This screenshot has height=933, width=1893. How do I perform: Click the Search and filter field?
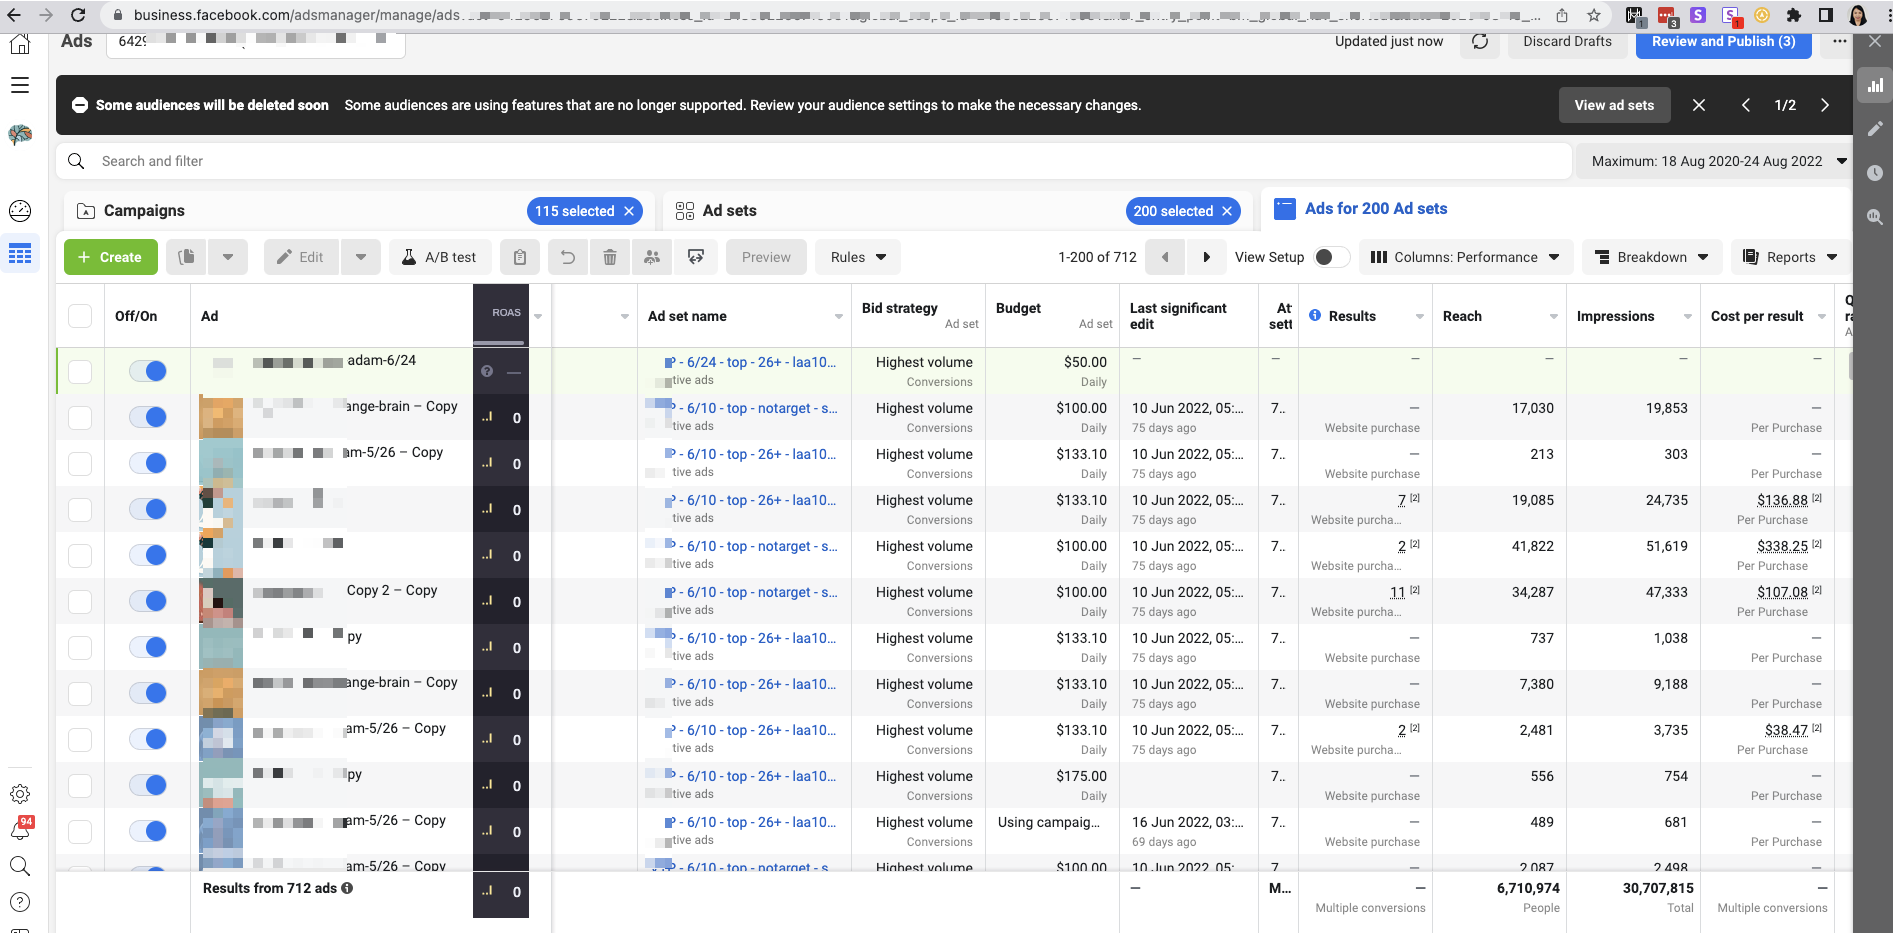(x=815, y=161)
